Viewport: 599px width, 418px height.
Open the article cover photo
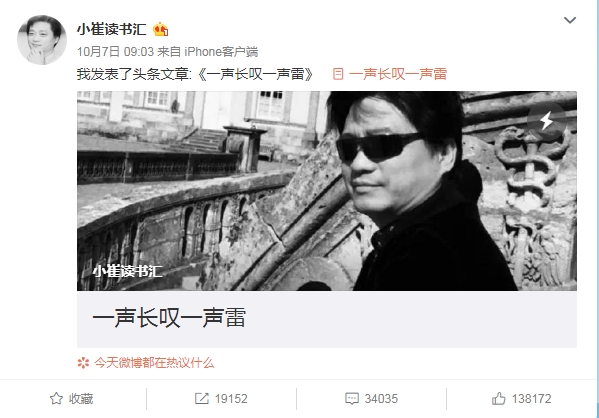[x=327, y=191]
